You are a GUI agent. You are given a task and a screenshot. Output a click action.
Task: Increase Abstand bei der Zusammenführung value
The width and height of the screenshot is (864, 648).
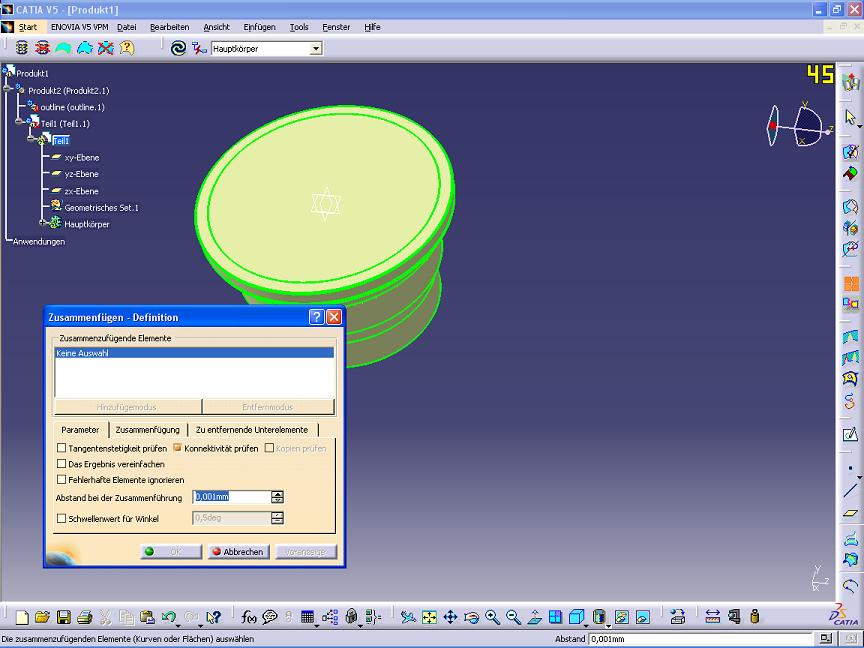click(278, 494)
